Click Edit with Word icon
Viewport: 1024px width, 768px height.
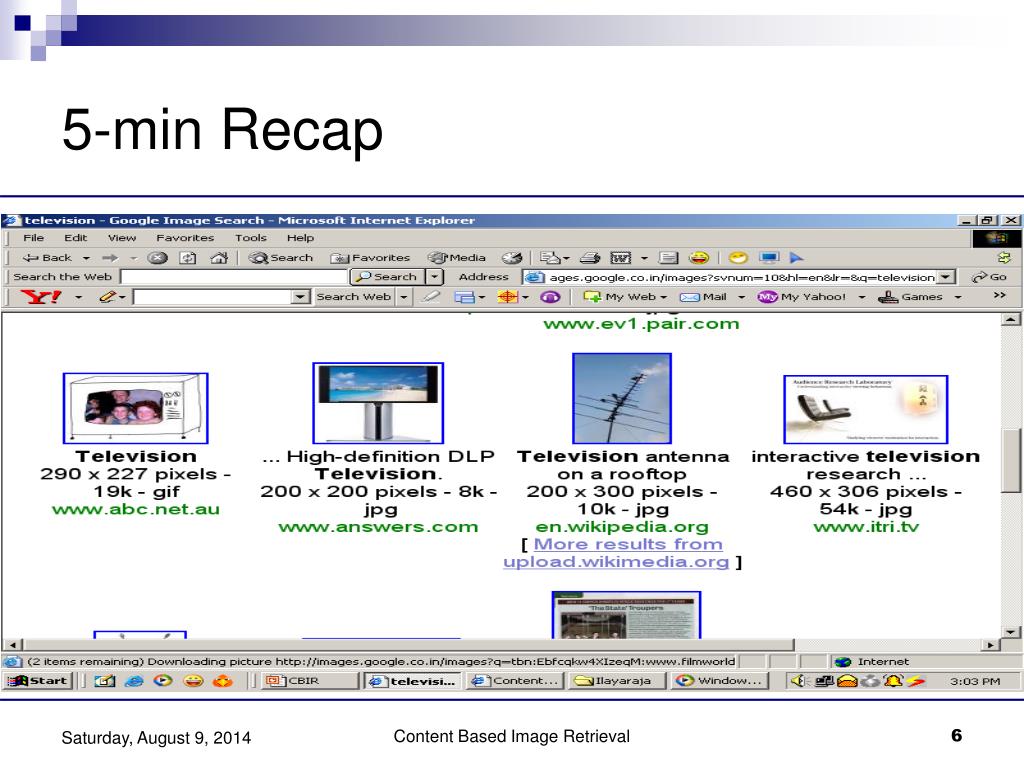pyautogui.click(x=620, y=258)
